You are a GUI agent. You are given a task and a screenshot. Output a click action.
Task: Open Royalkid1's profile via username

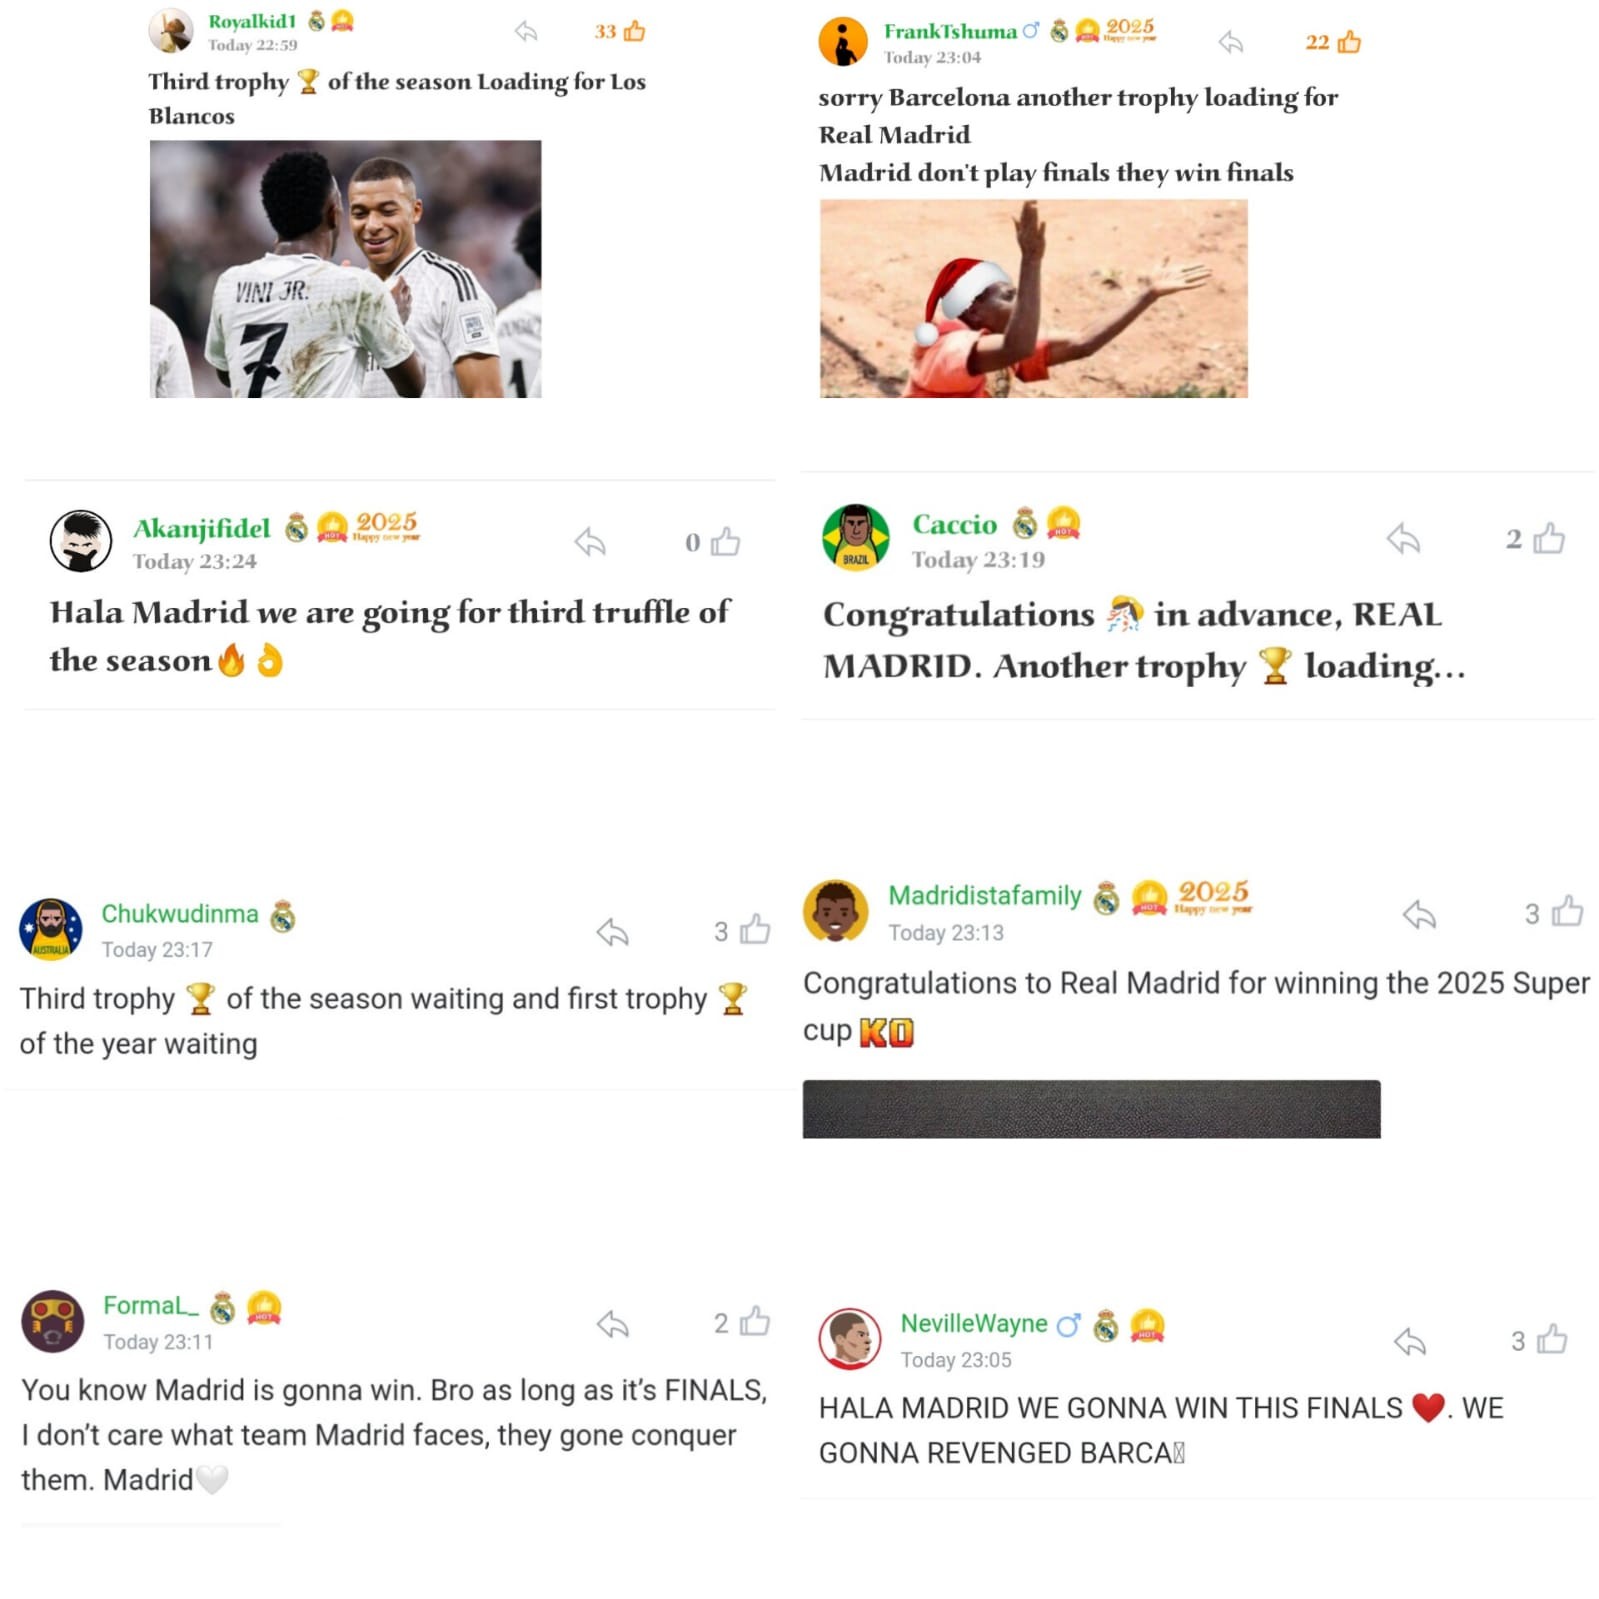point(252,21)
